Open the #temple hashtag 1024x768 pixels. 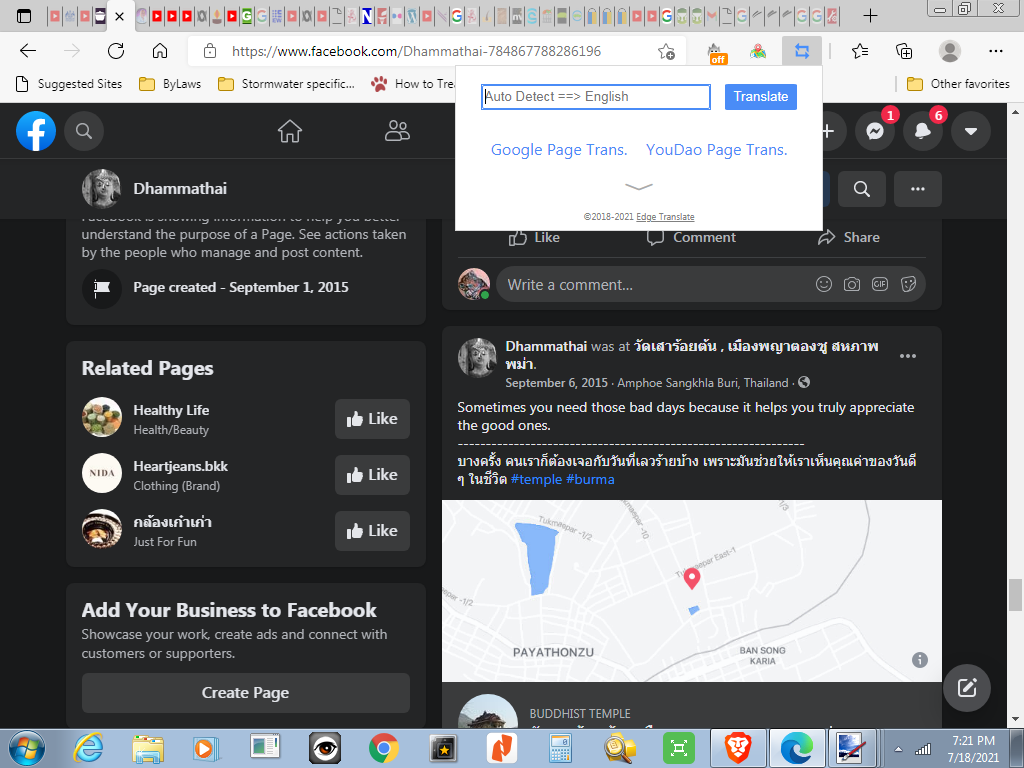click(x=536, y=479)
